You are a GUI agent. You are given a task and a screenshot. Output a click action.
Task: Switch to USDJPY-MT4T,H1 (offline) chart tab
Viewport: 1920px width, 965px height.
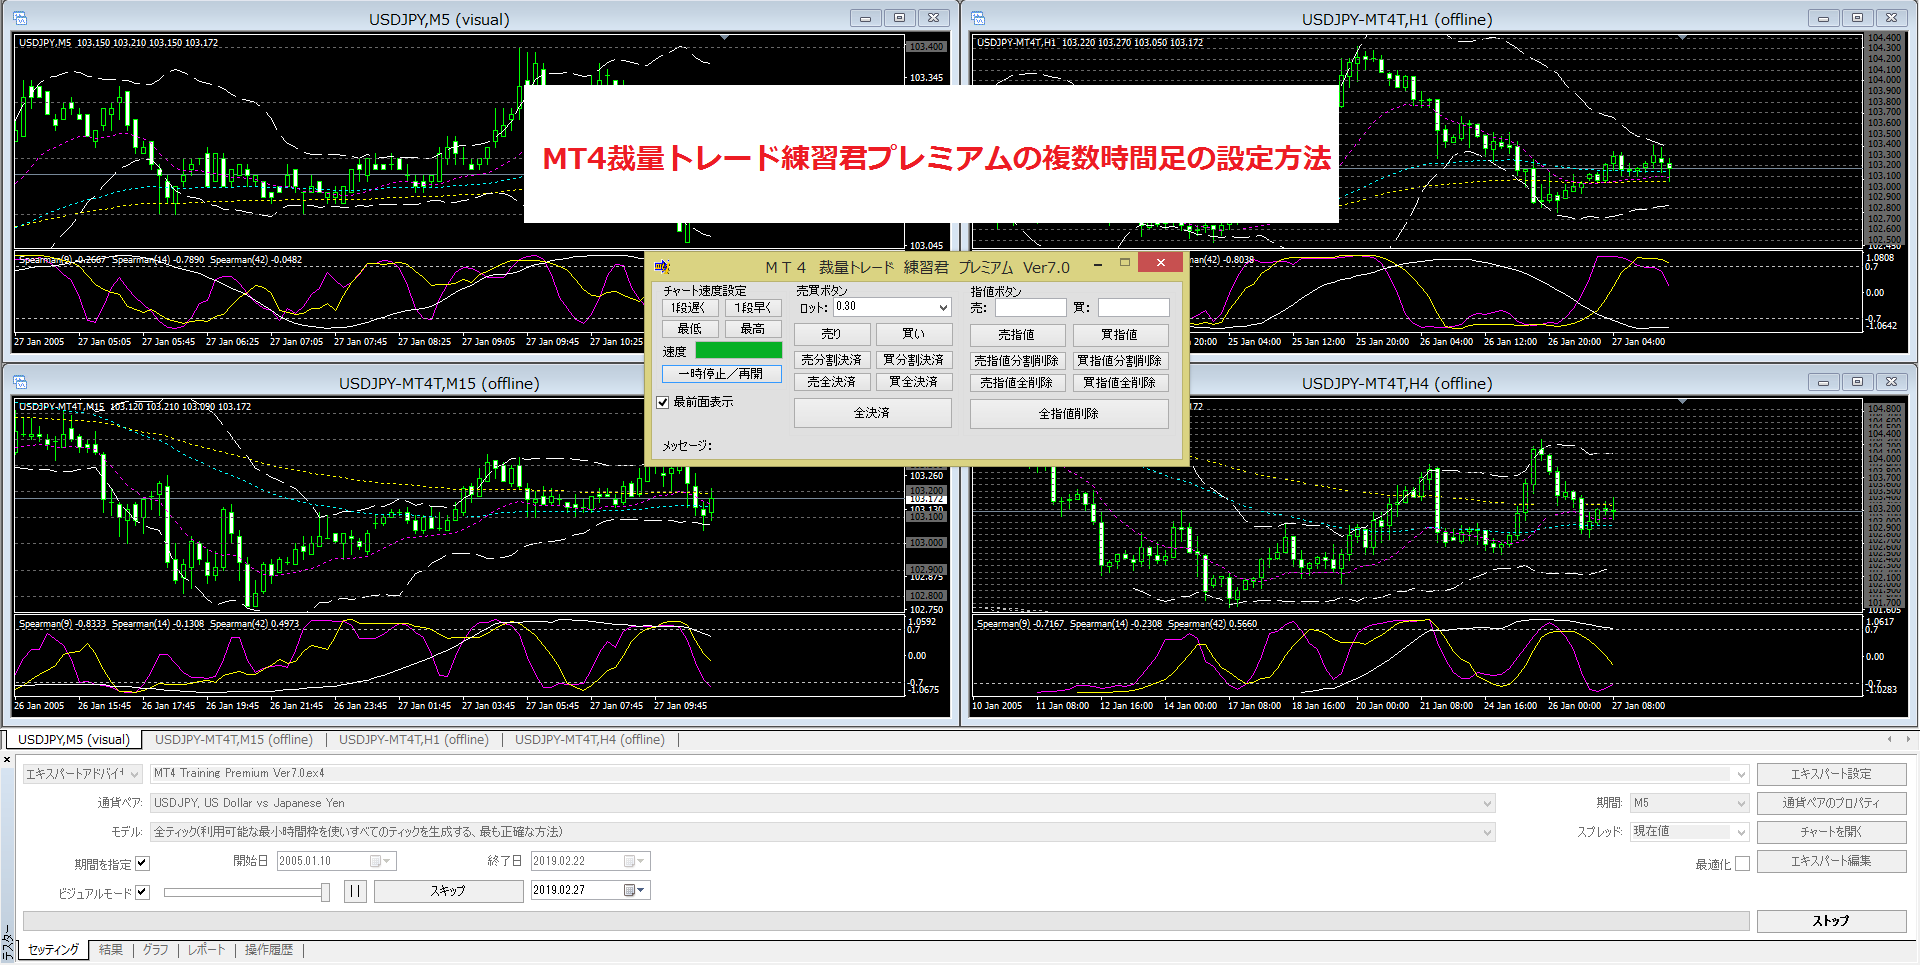(x=414, y=740)
